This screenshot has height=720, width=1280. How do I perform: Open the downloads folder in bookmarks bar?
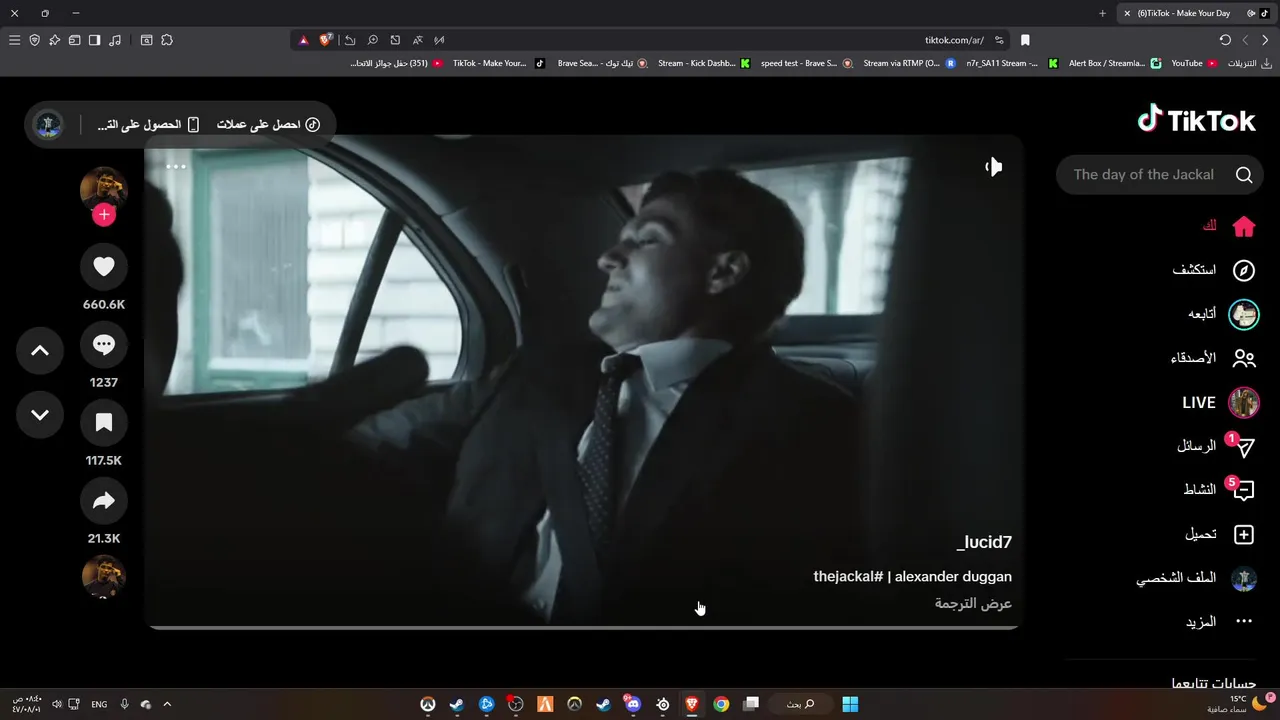coord(1249,63)
